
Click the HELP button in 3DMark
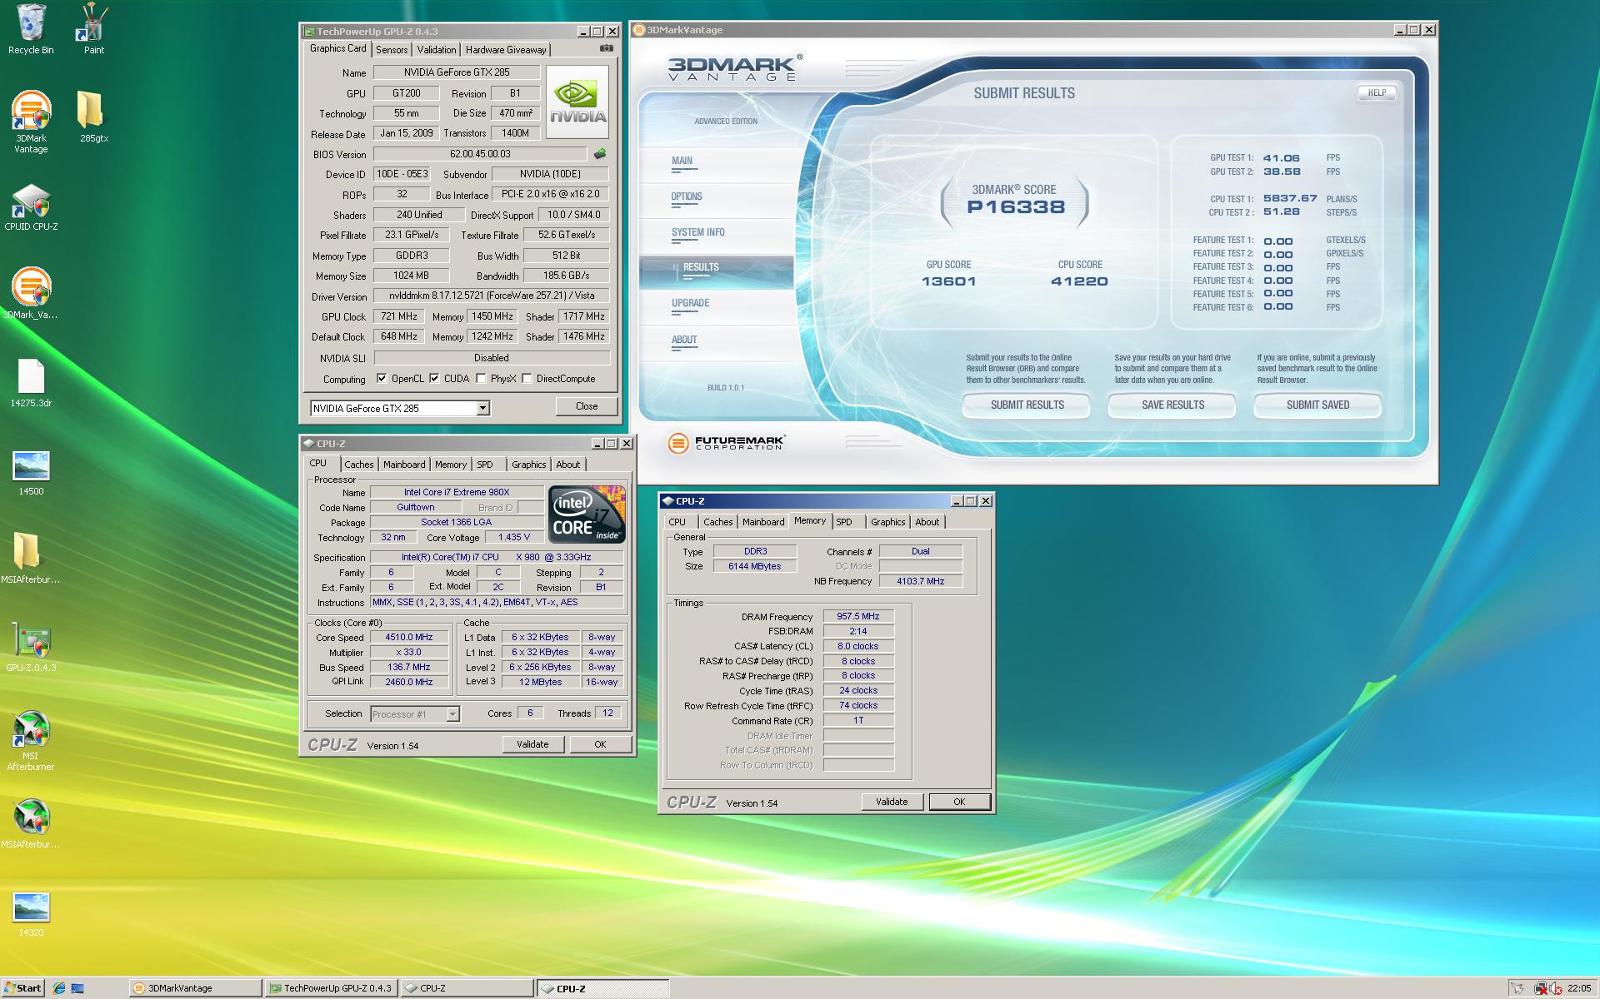(1376, 93)
